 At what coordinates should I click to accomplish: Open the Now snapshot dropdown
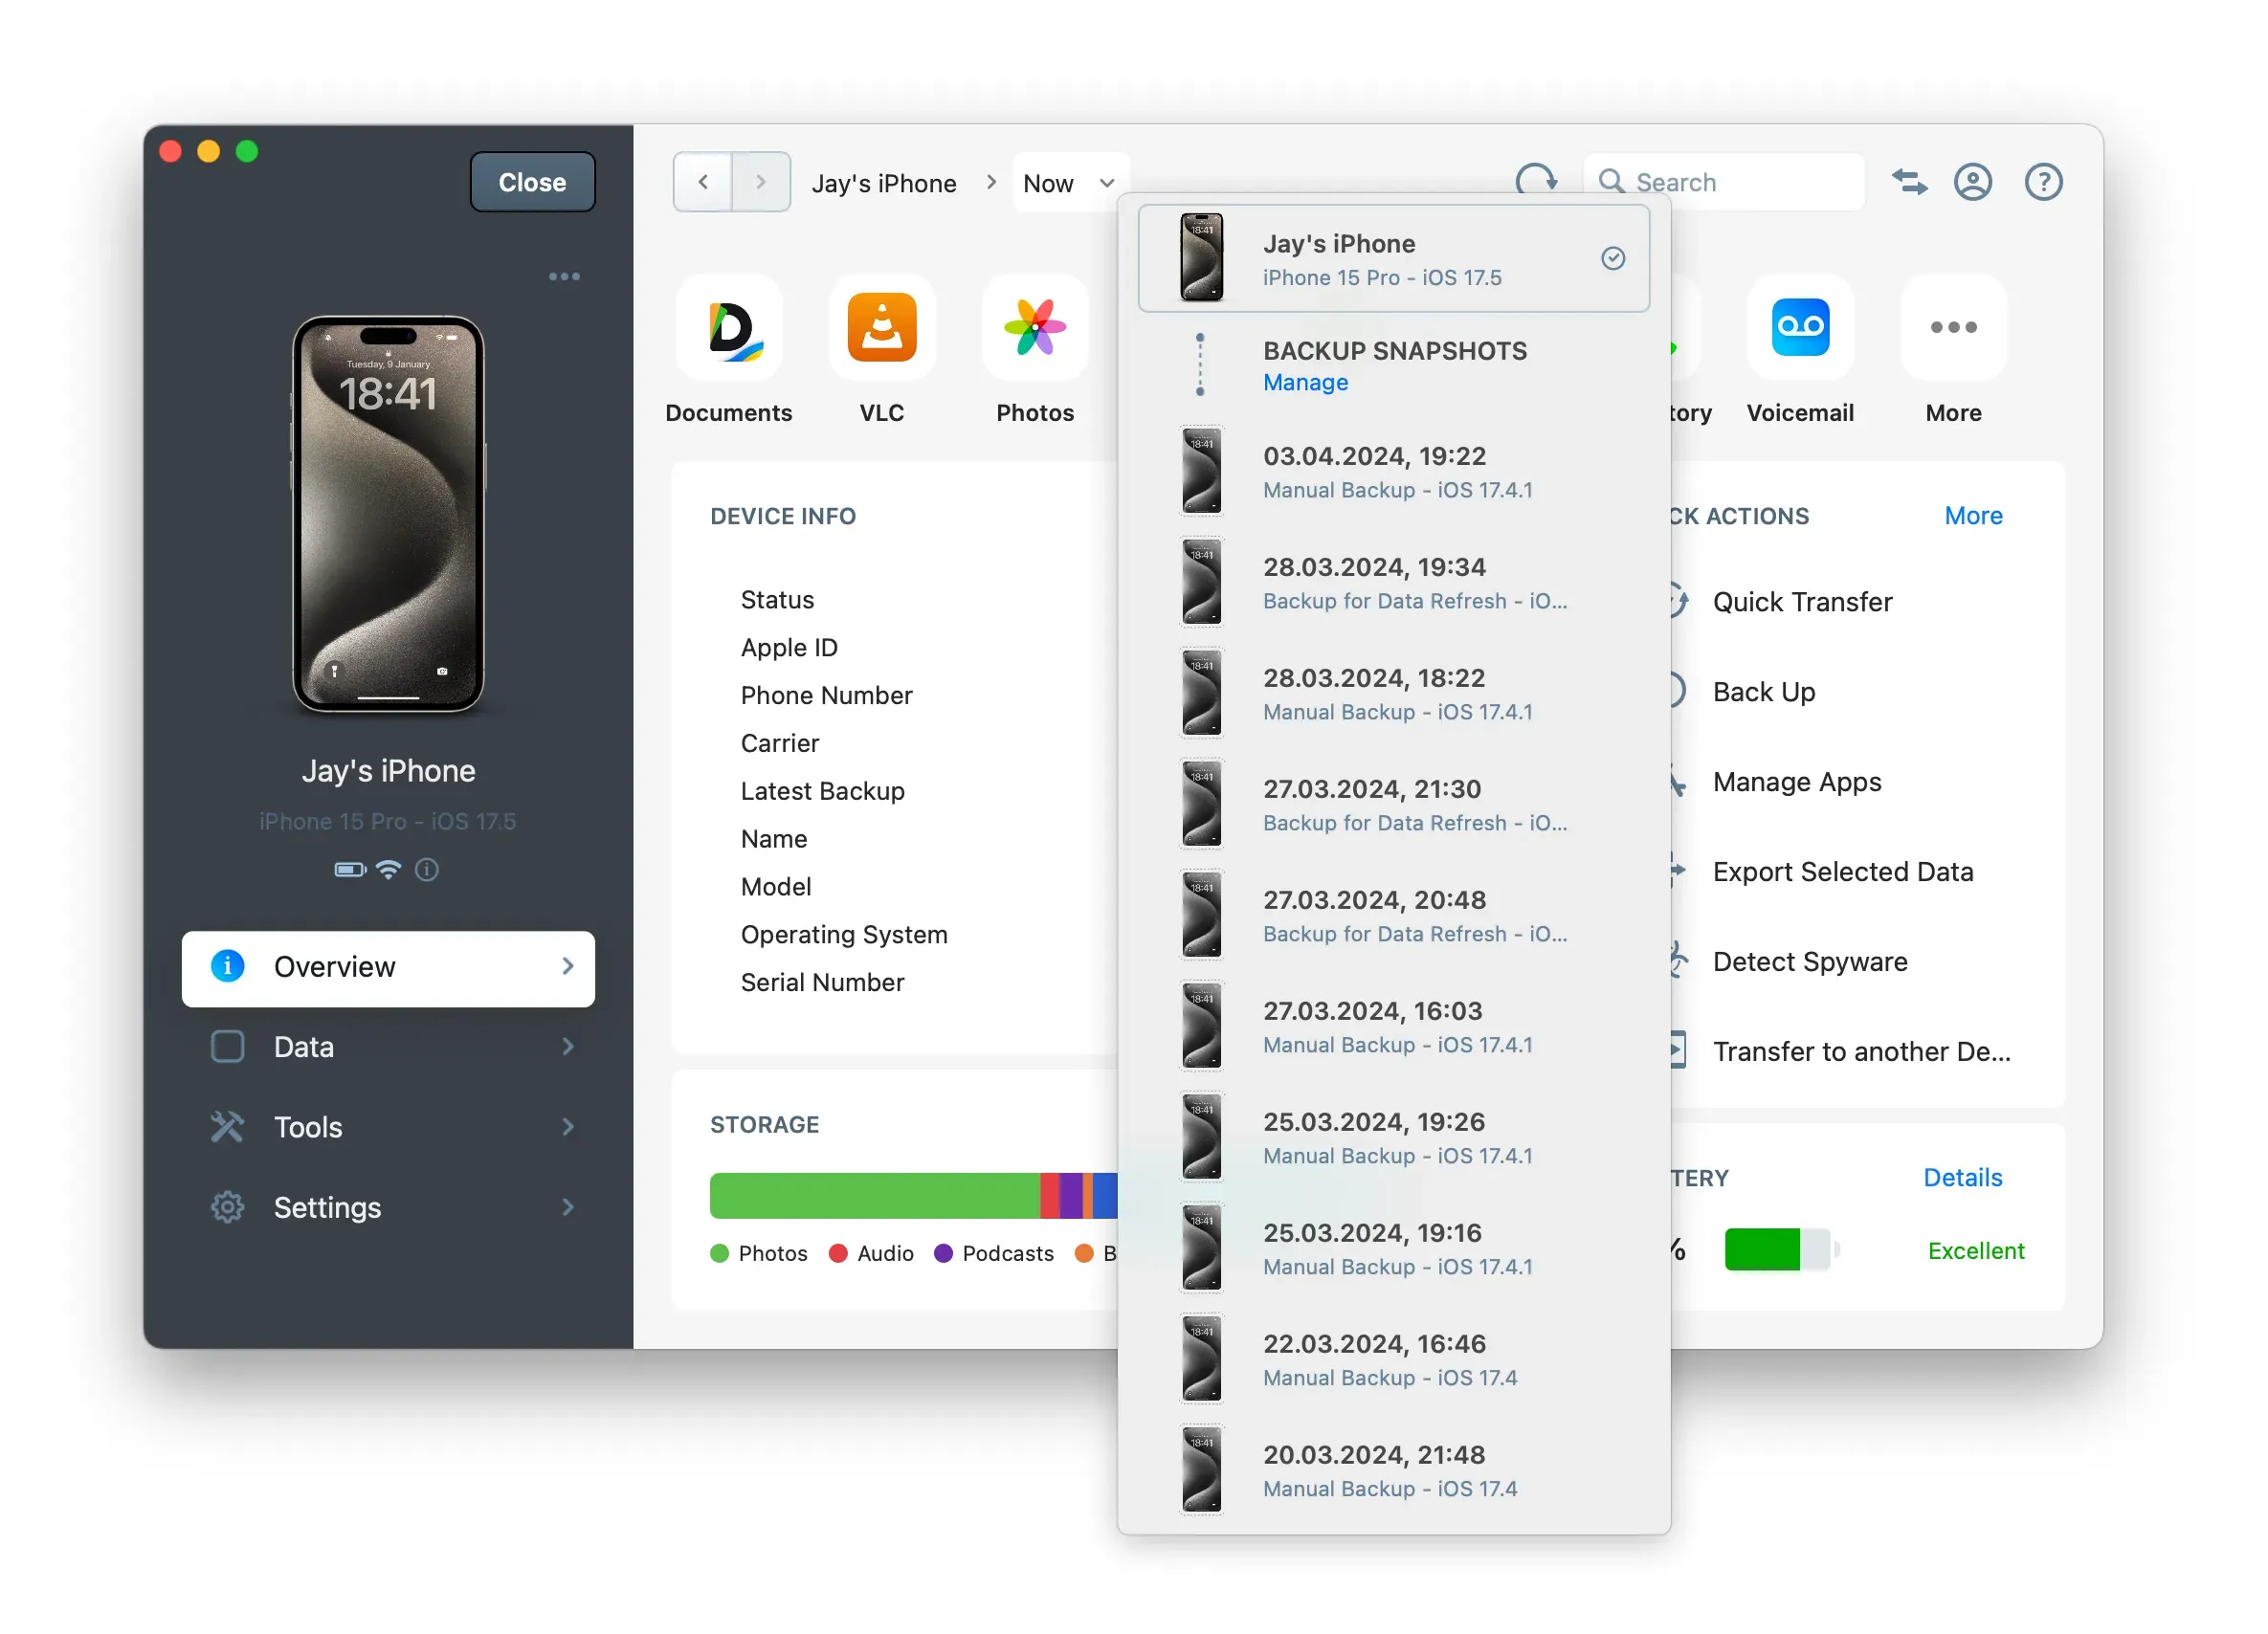click(x=1069, y=182)
